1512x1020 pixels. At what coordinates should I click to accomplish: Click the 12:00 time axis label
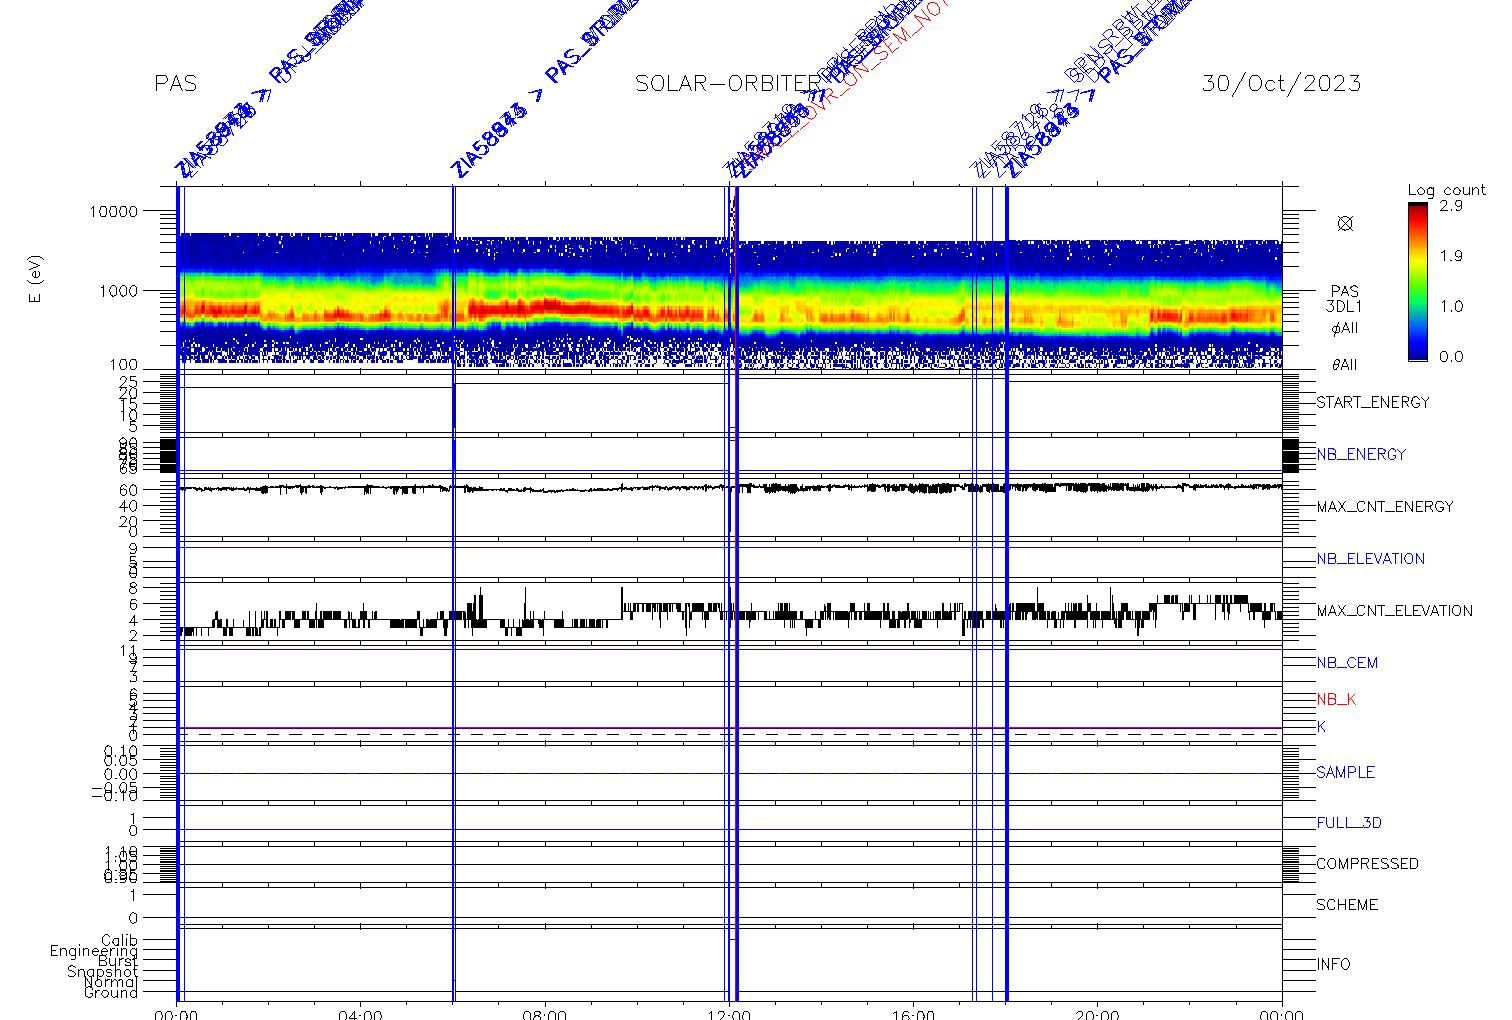pyautogui.click(x=730, y=1014)
